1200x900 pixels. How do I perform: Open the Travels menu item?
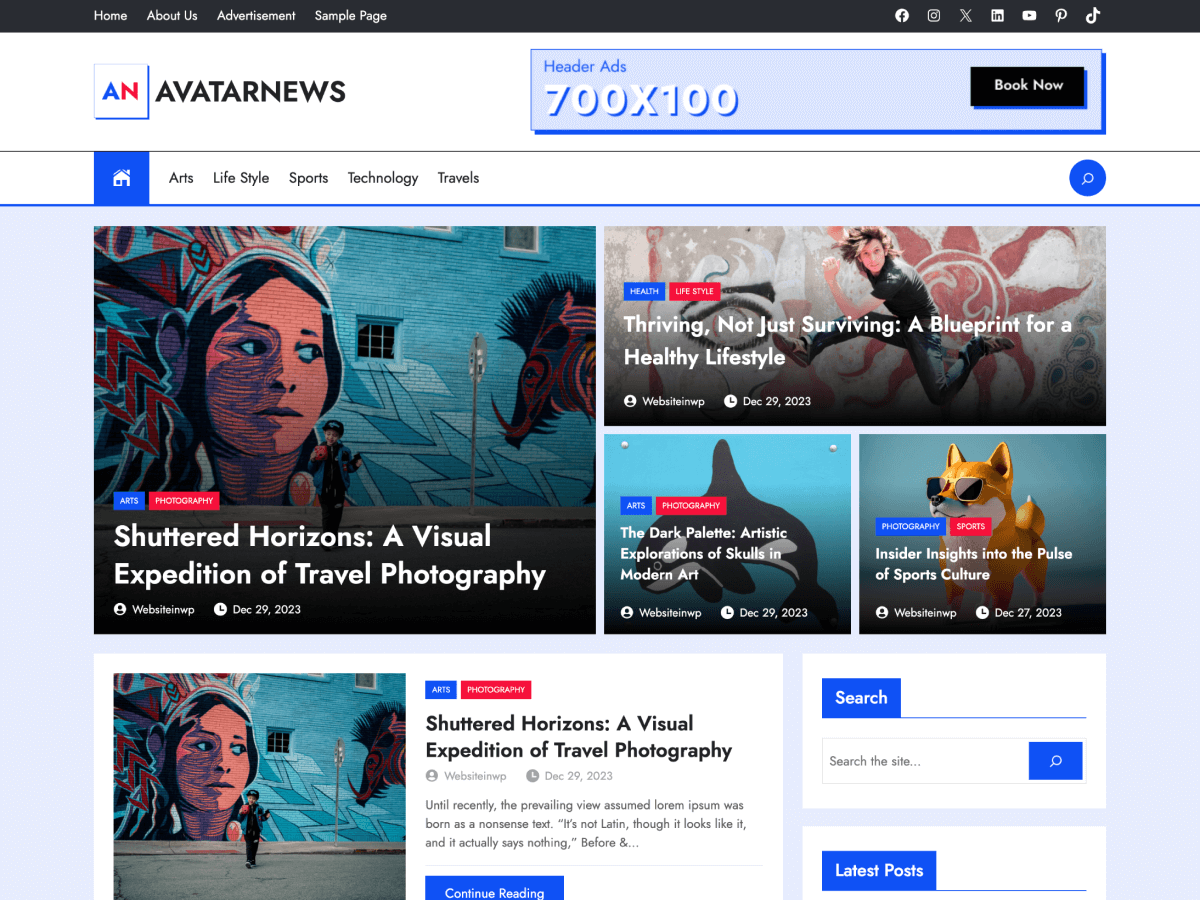[x=458, y=177]
